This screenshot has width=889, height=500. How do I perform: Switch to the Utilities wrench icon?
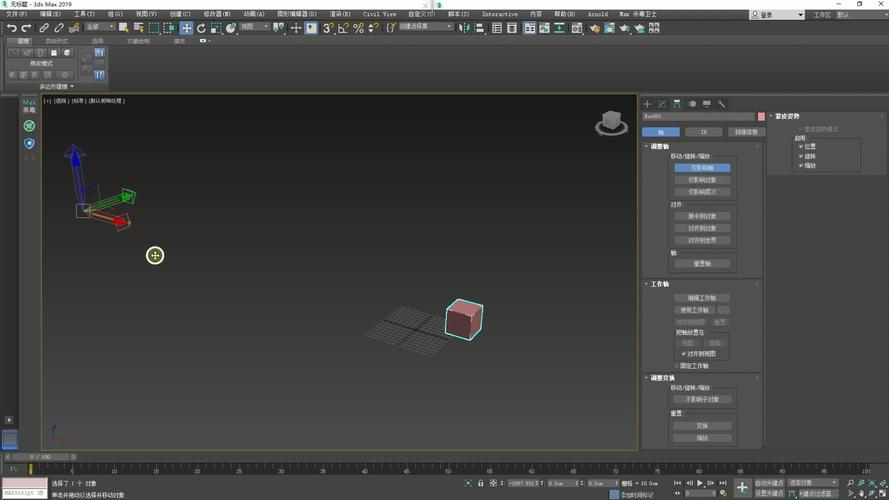click(722, 104)
